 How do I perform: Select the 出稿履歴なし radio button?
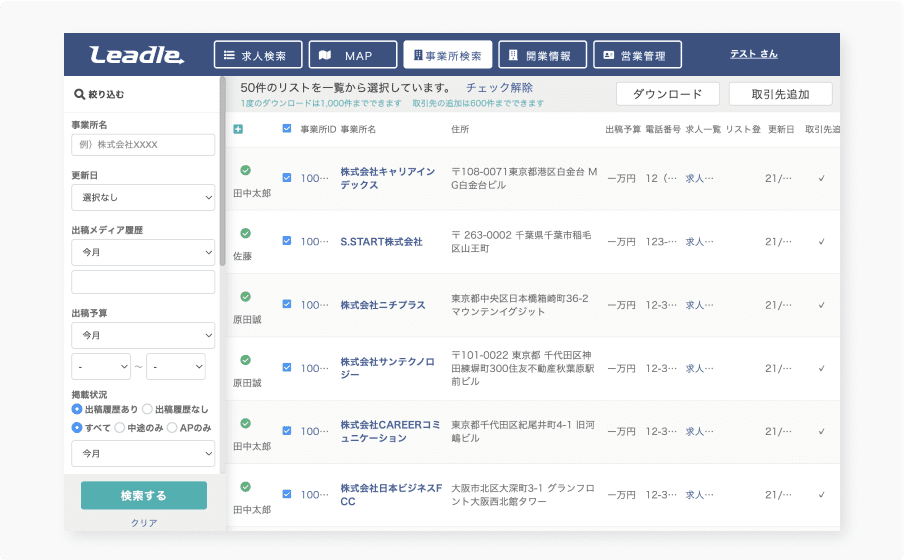pos(147,409)
